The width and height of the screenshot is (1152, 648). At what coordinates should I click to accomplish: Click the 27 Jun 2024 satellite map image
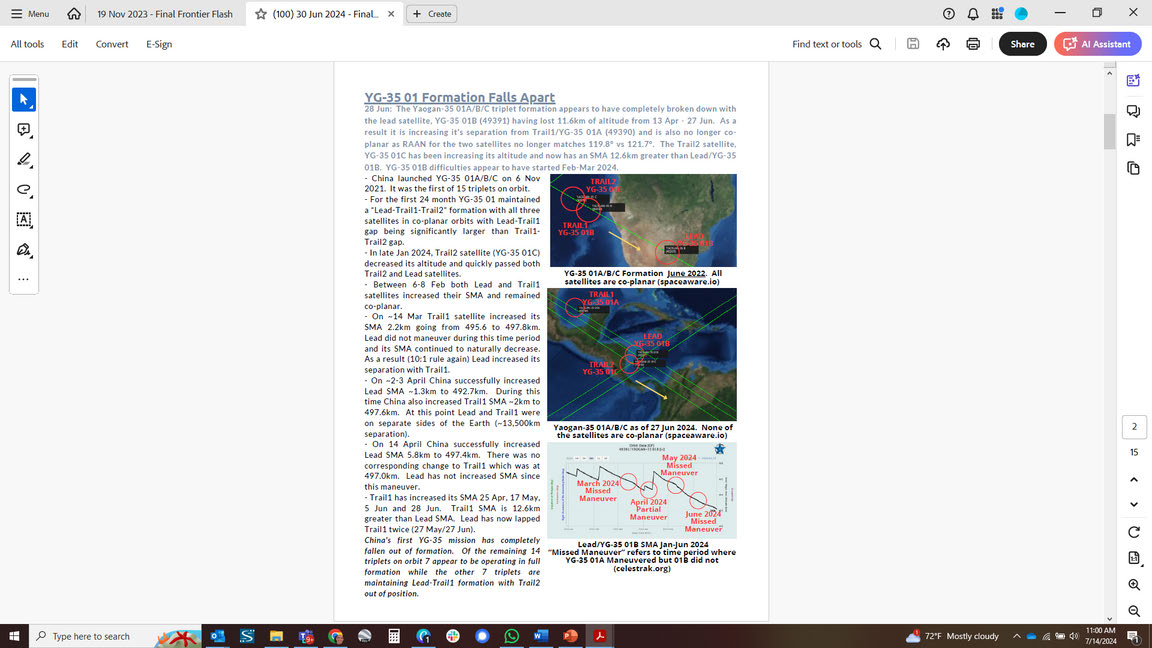coord(641,354)
